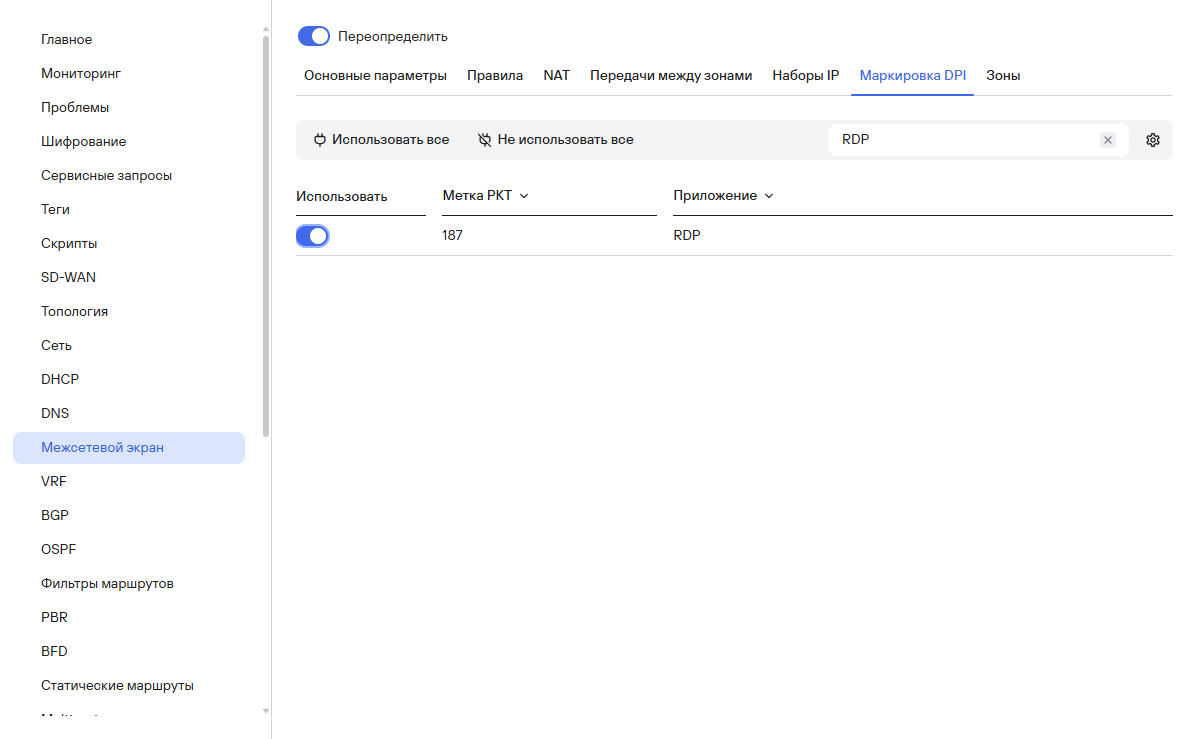Open Скрипты in the sidebar
The width and height of the screenshot is (1197, 739).
pyautogui.click(x=69, y=244)
